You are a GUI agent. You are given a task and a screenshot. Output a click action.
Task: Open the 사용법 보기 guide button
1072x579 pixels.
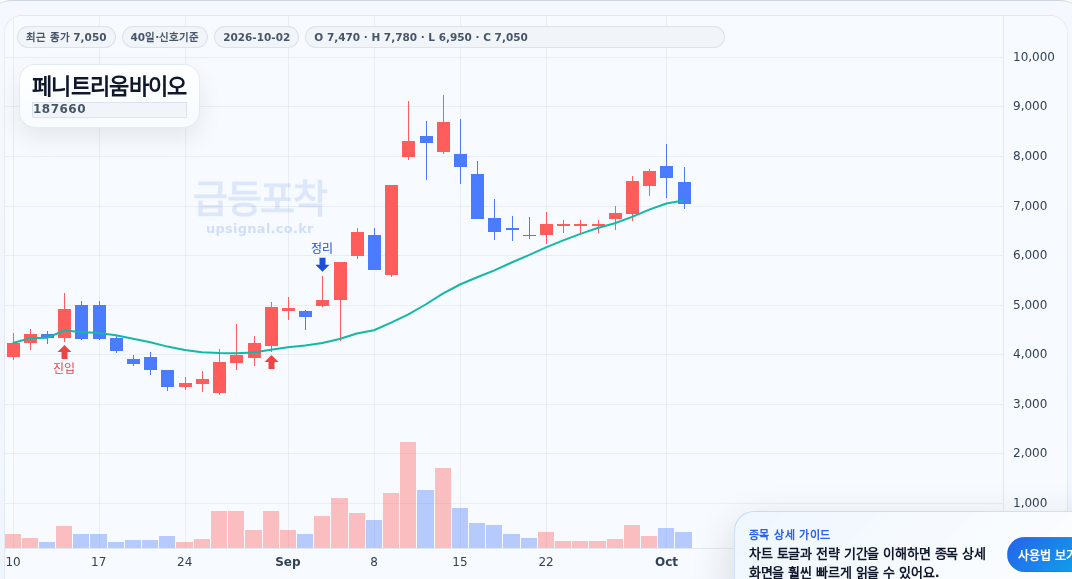pos(1043,554)
